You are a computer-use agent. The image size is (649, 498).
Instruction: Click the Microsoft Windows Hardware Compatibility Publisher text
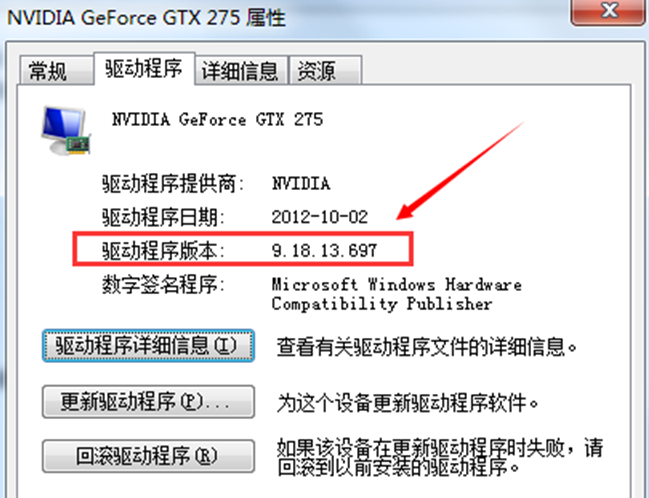point(396,294)
